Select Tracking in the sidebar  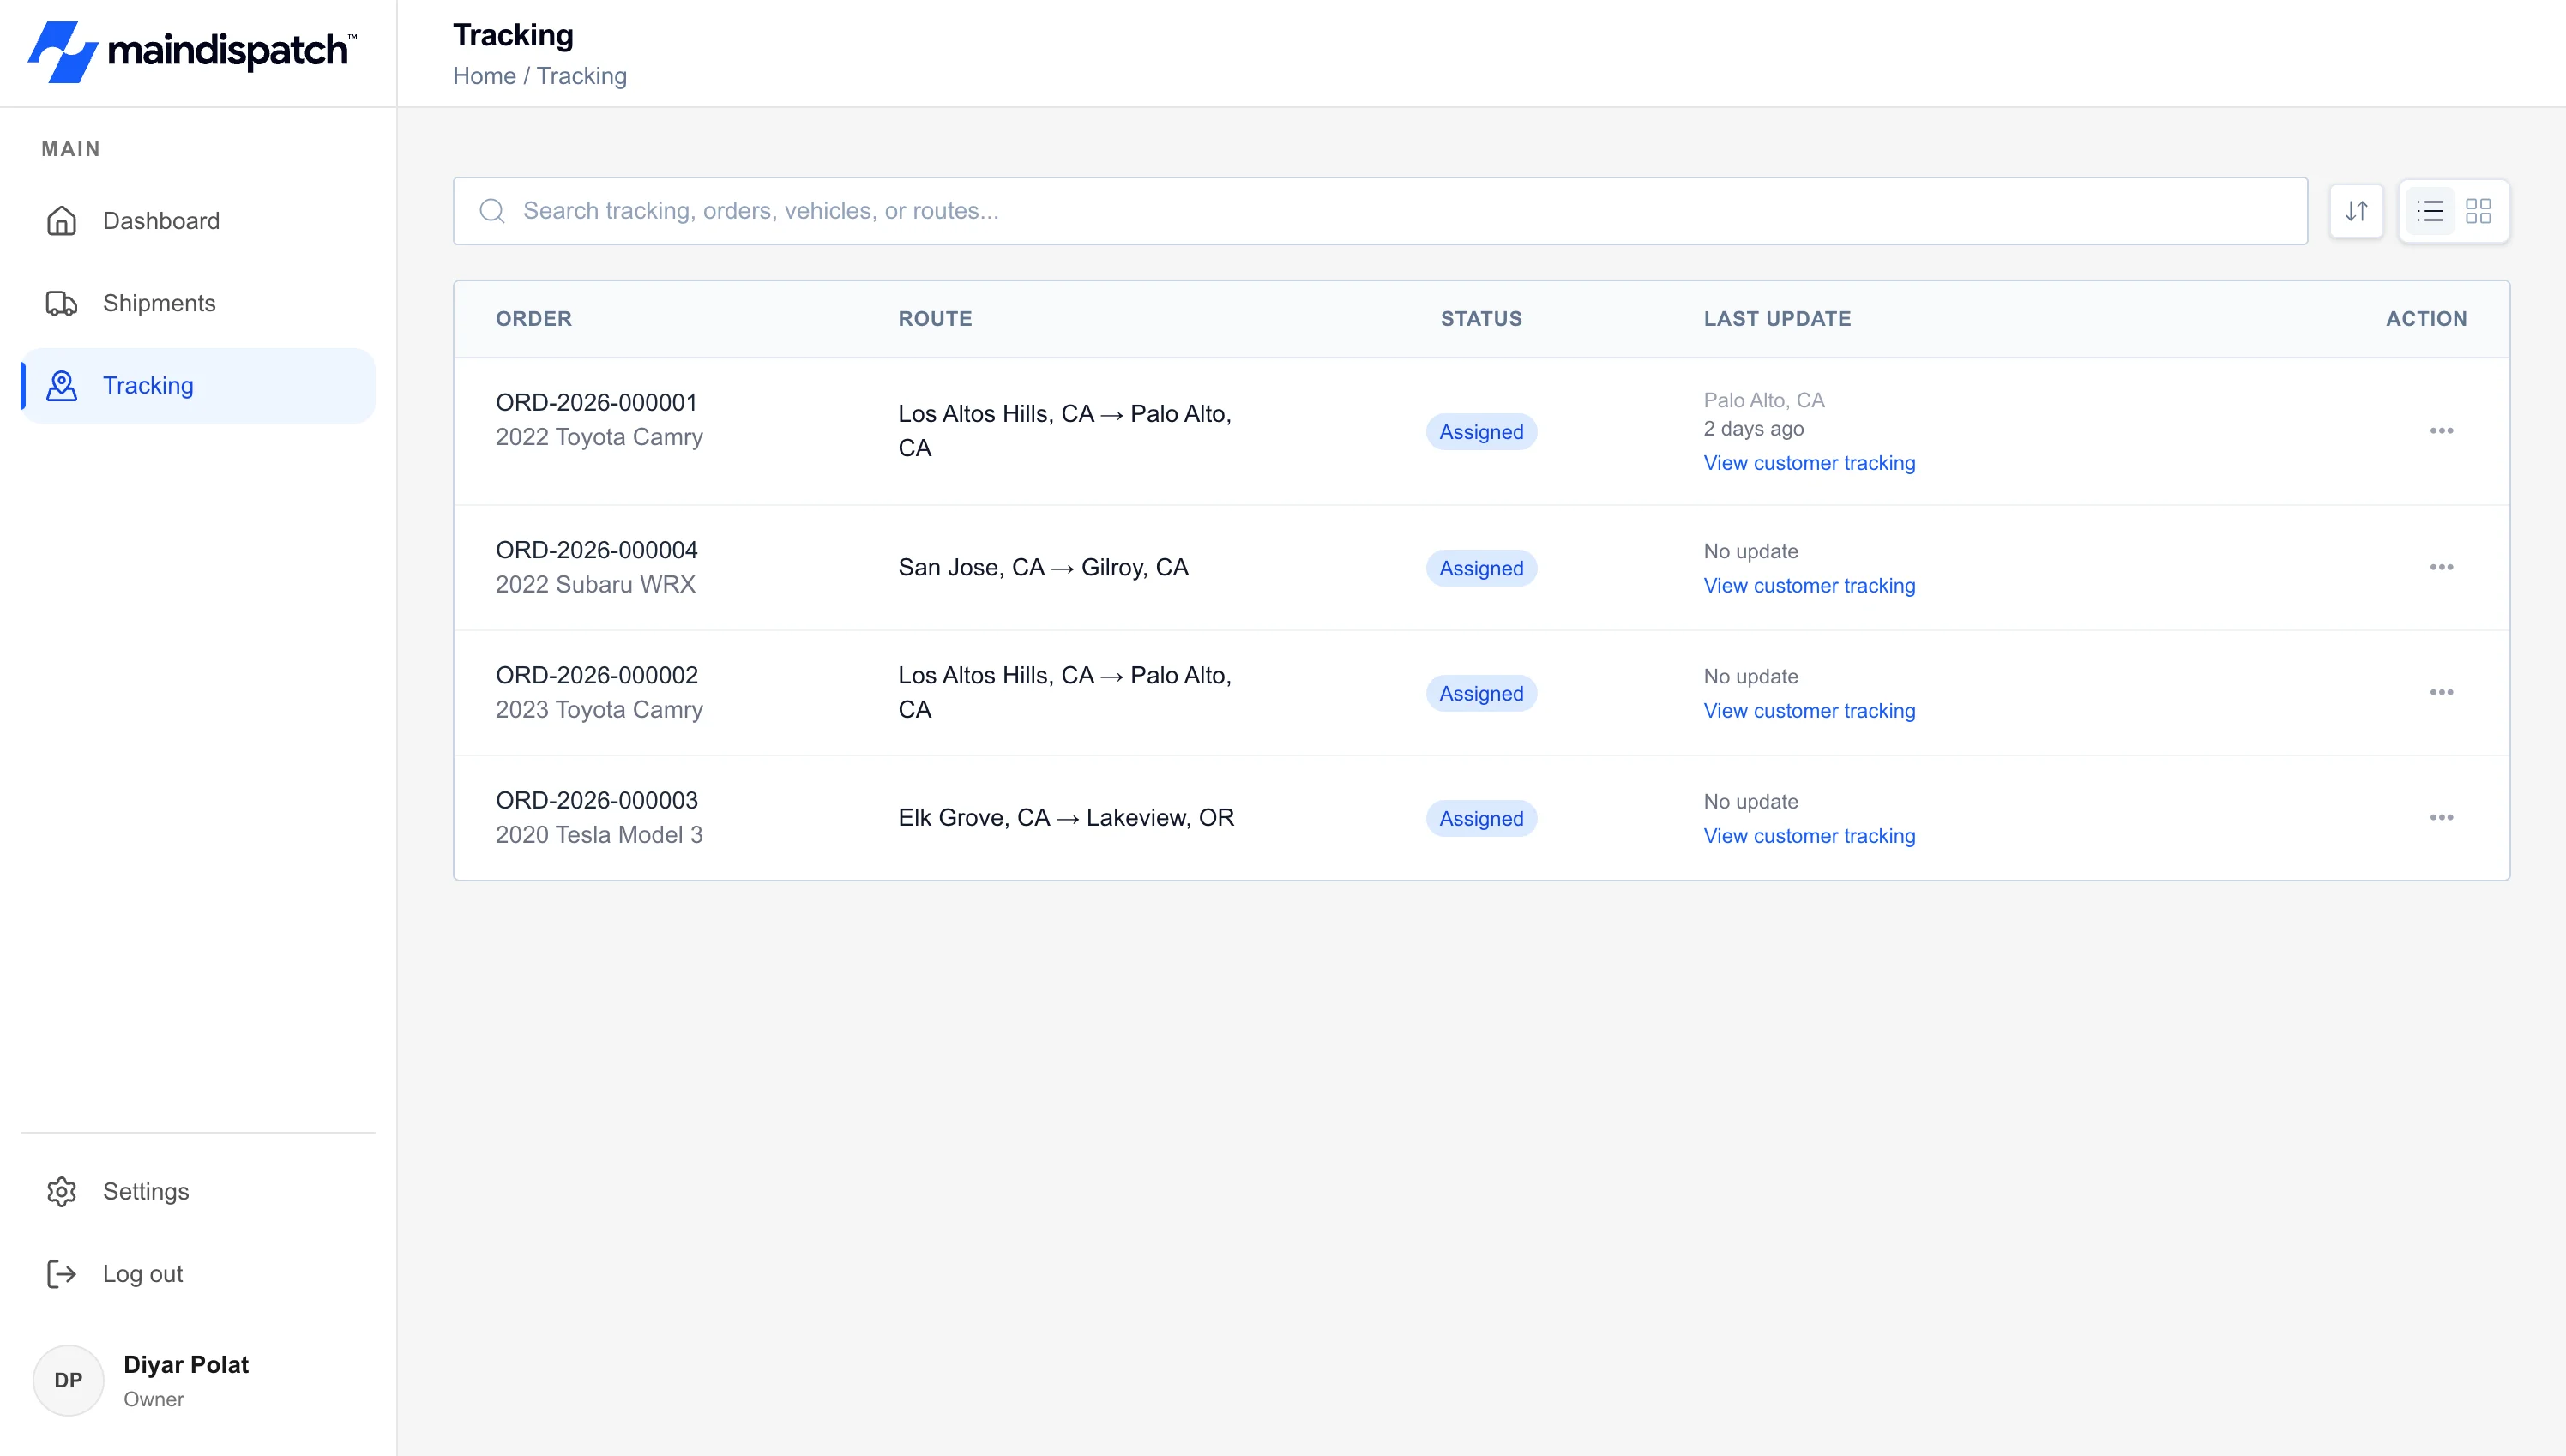pyautogui.click(x=198, y=385)
